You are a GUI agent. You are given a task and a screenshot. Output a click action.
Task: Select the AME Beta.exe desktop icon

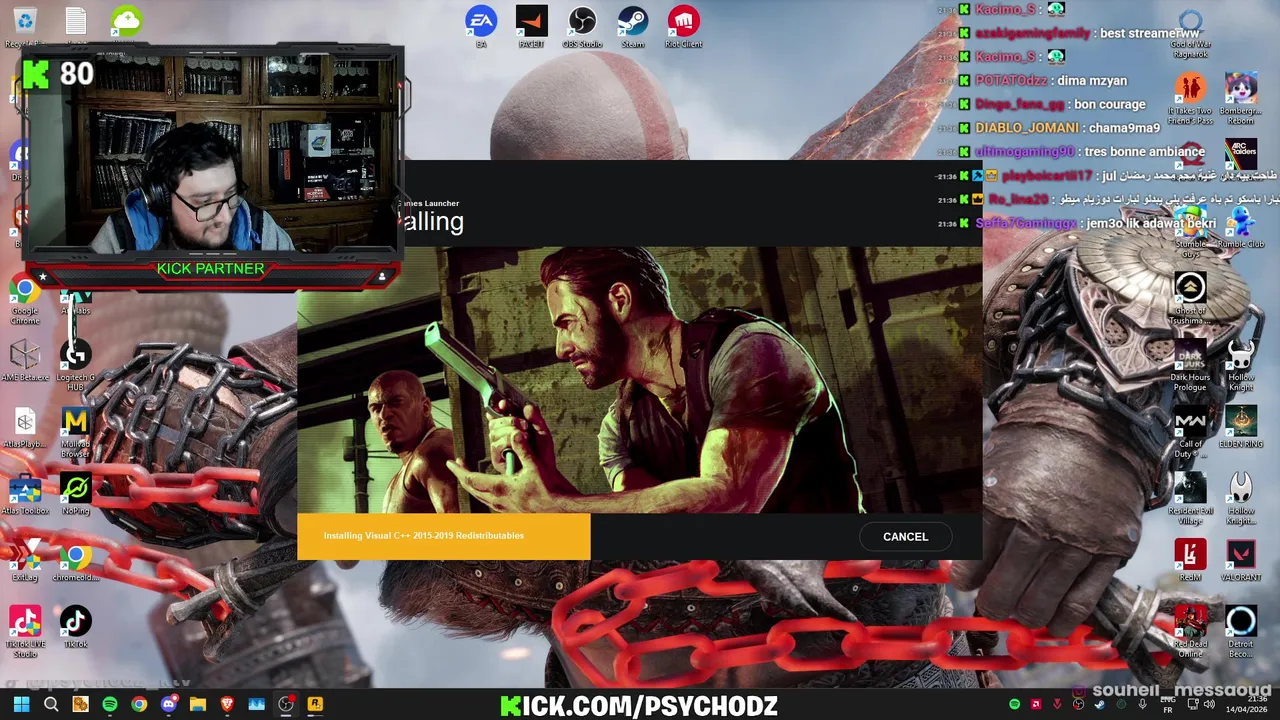[25, 360]
